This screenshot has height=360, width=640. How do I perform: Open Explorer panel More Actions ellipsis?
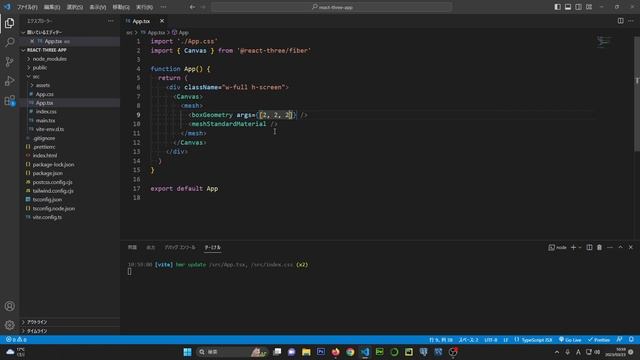pyautogui.click(x=111, y=21)
